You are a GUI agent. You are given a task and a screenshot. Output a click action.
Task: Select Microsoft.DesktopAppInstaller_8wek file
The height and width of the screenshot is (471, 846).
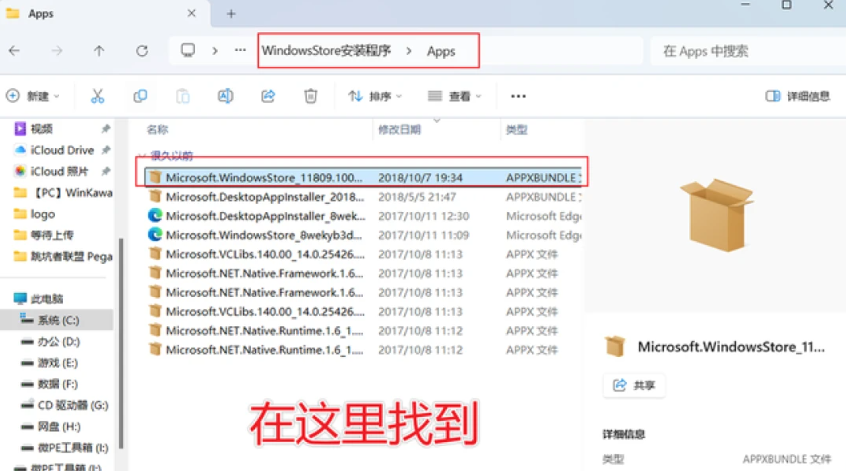click(x=363, y=216)
